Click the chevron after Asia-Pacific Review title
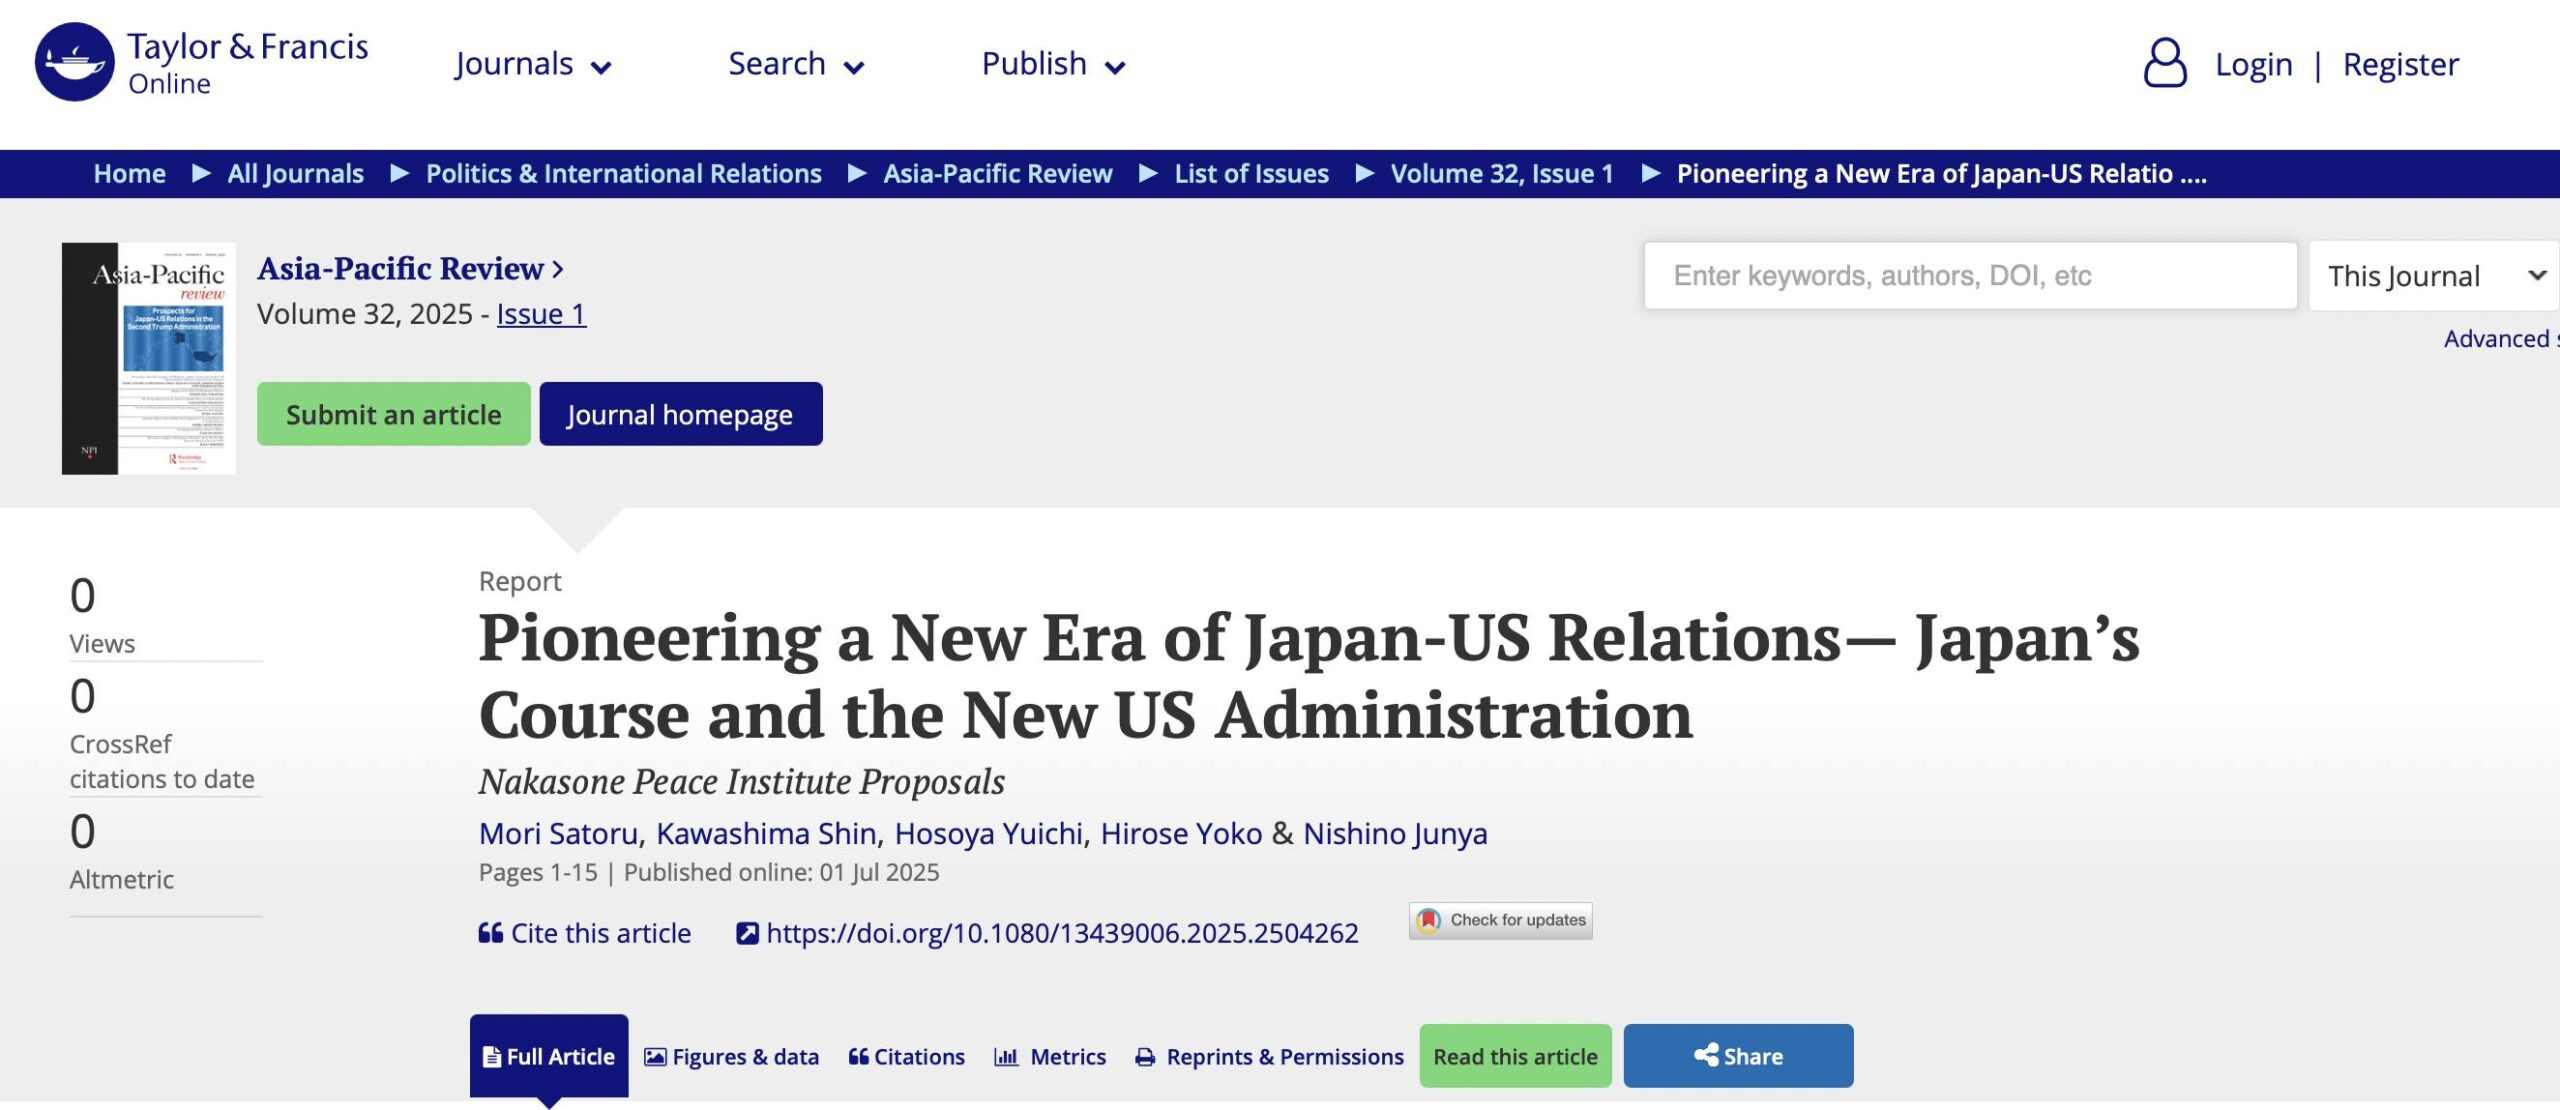Image resolution: width=2560 pixels, height=1110 pixels. pyautogui.click(x=558, y=269)
